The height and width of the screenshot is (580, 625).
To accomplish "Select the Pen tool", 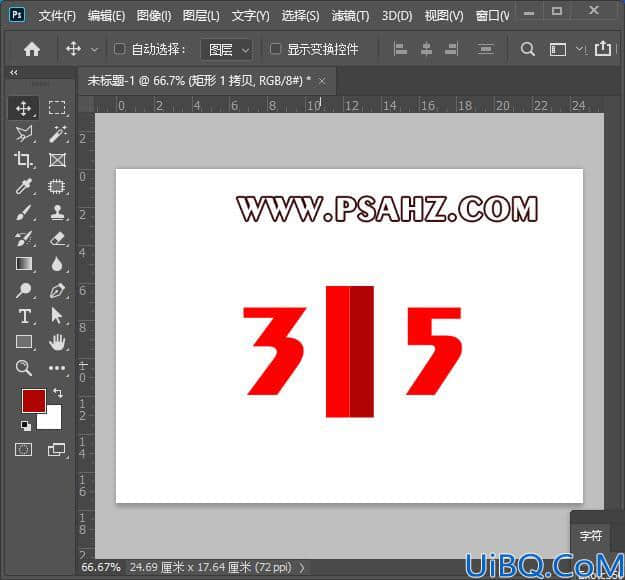I will [57, 290].
